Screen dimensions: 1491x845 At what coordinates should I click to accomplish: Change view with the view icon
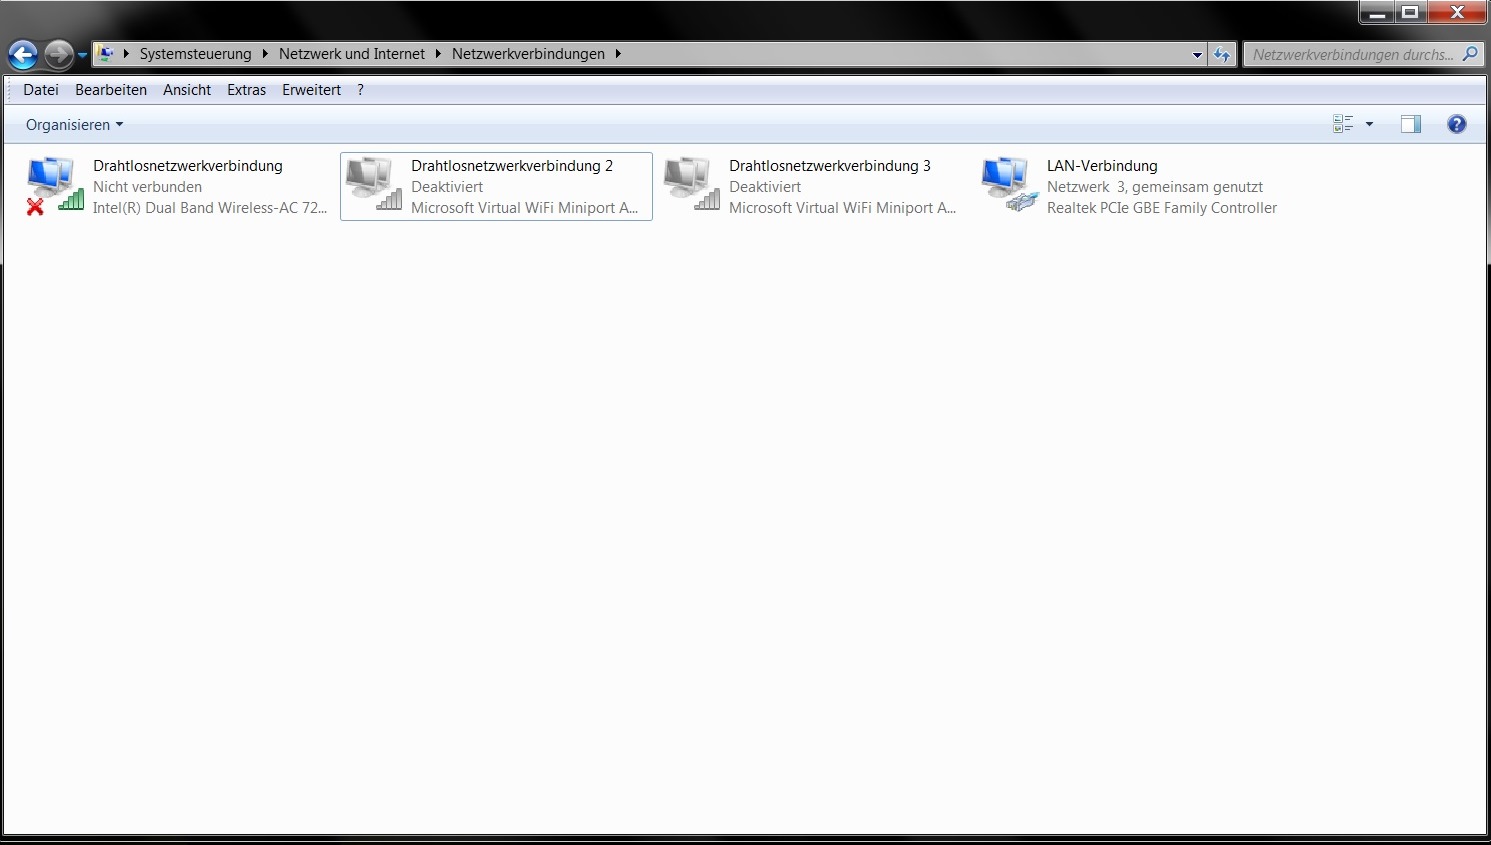[1343, 124]
